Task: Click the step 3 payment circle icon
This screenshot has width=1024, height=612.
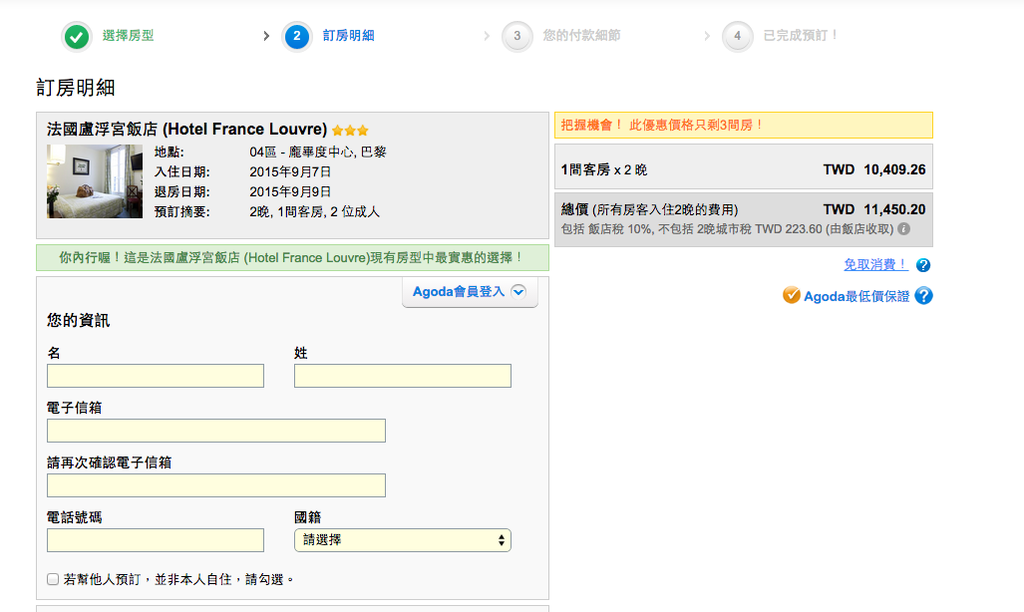Action: click(x=517, y=37)
